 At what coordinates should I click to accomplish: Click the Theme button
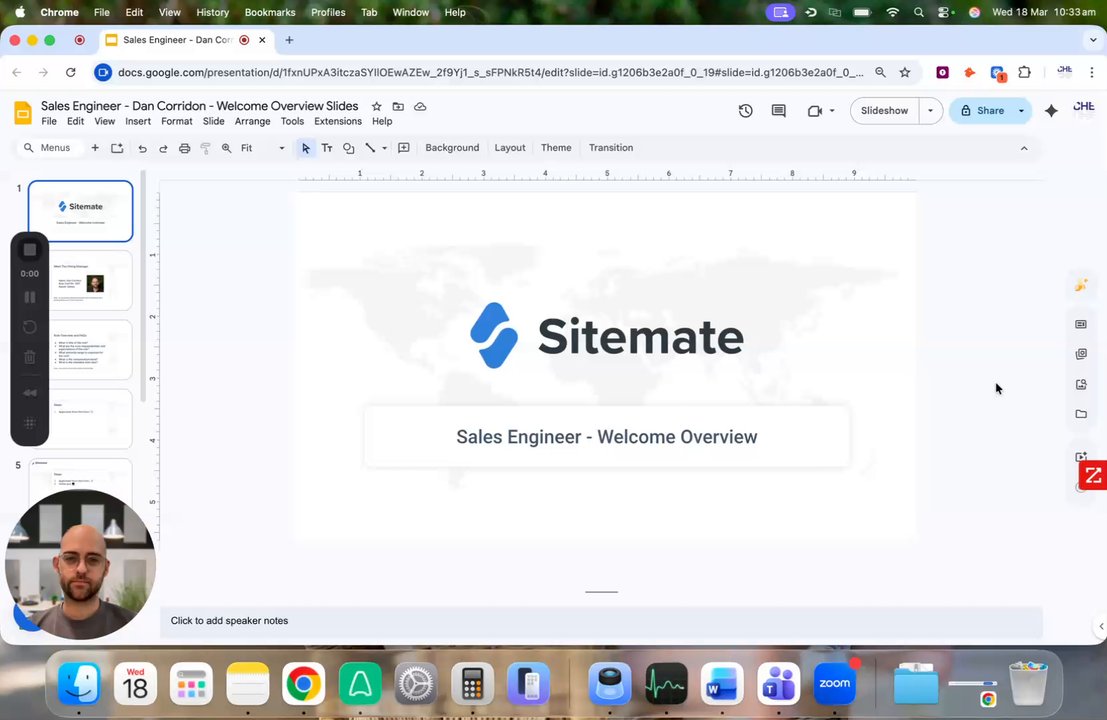(x=556, y=148)
